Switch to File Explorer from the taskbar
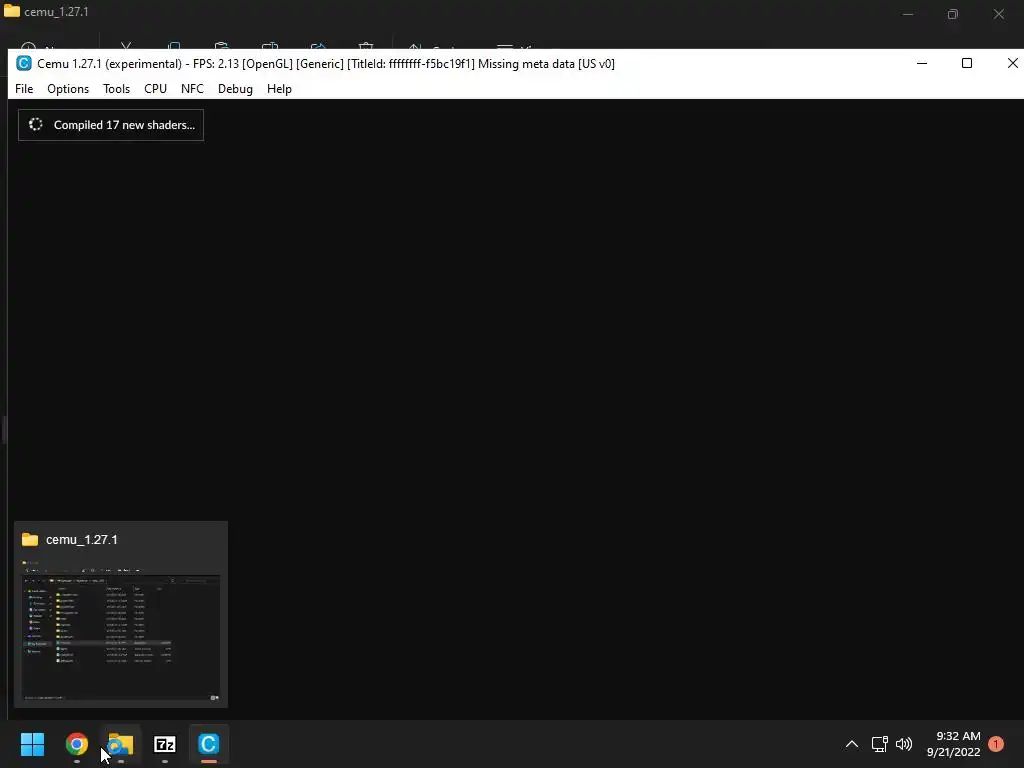Viewport: 1024px width, 768px height. (x=121, y=744)
